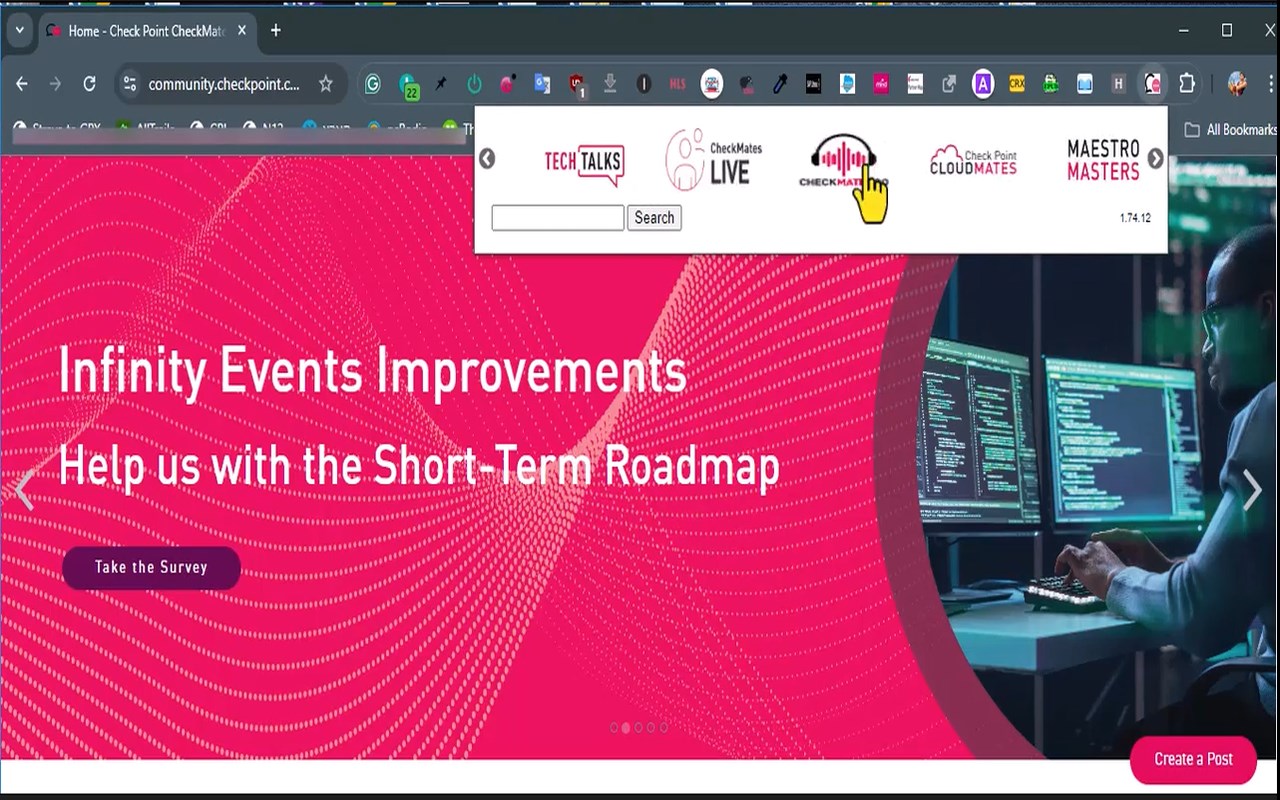1280x800 pixels.
Task: Click the highlighted CheckMates extension icon
Action: pos(1153,84)
